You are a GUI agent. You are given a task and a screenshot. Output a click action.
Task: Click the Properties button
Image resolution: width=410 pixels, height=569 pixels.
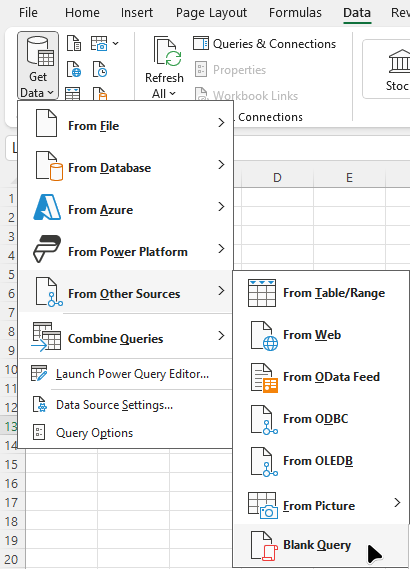point(230,69)
